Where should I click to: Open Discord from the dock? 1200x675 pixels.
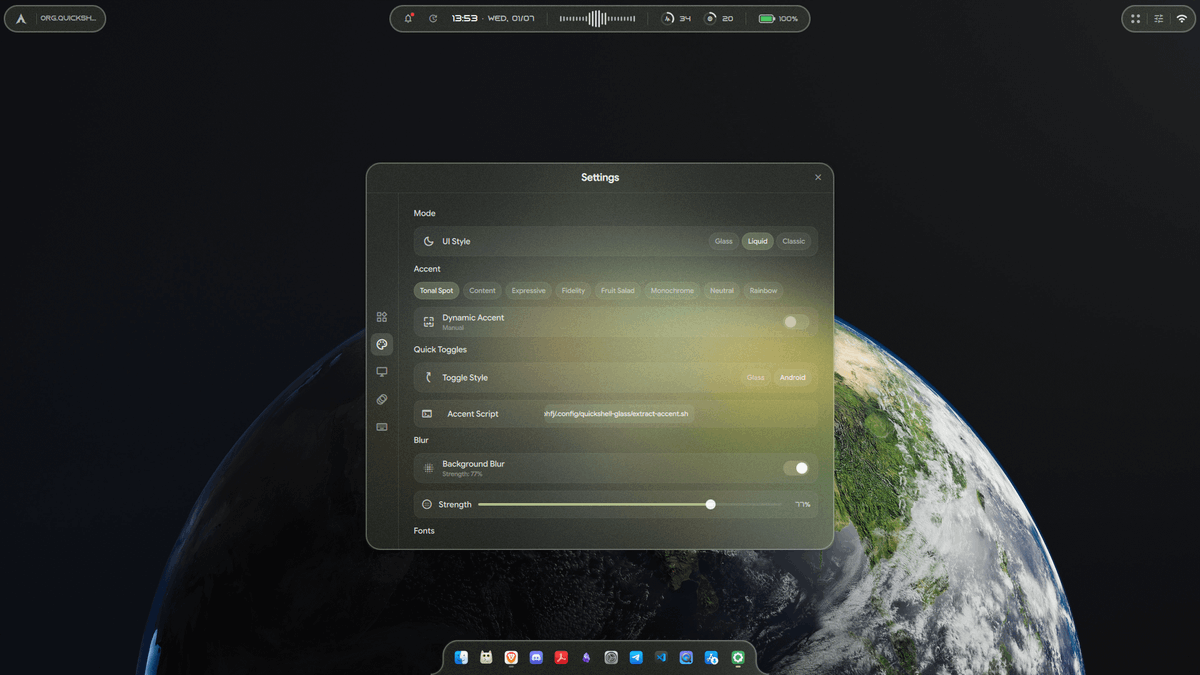[536, 657]
